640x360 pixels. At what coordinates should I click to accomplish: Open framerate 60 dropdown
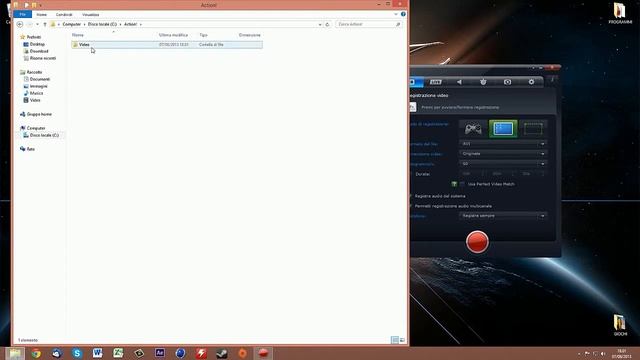(x=503, y=164)
